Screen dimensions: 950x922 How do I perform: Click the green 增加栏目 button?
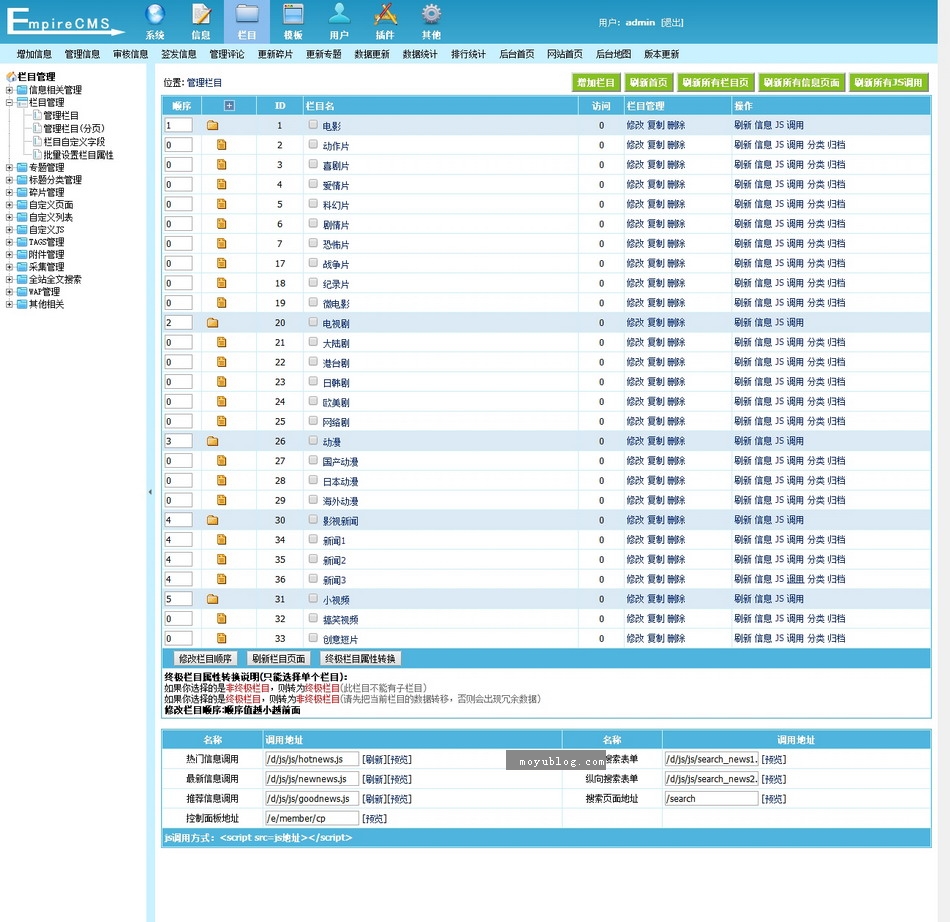596,82
